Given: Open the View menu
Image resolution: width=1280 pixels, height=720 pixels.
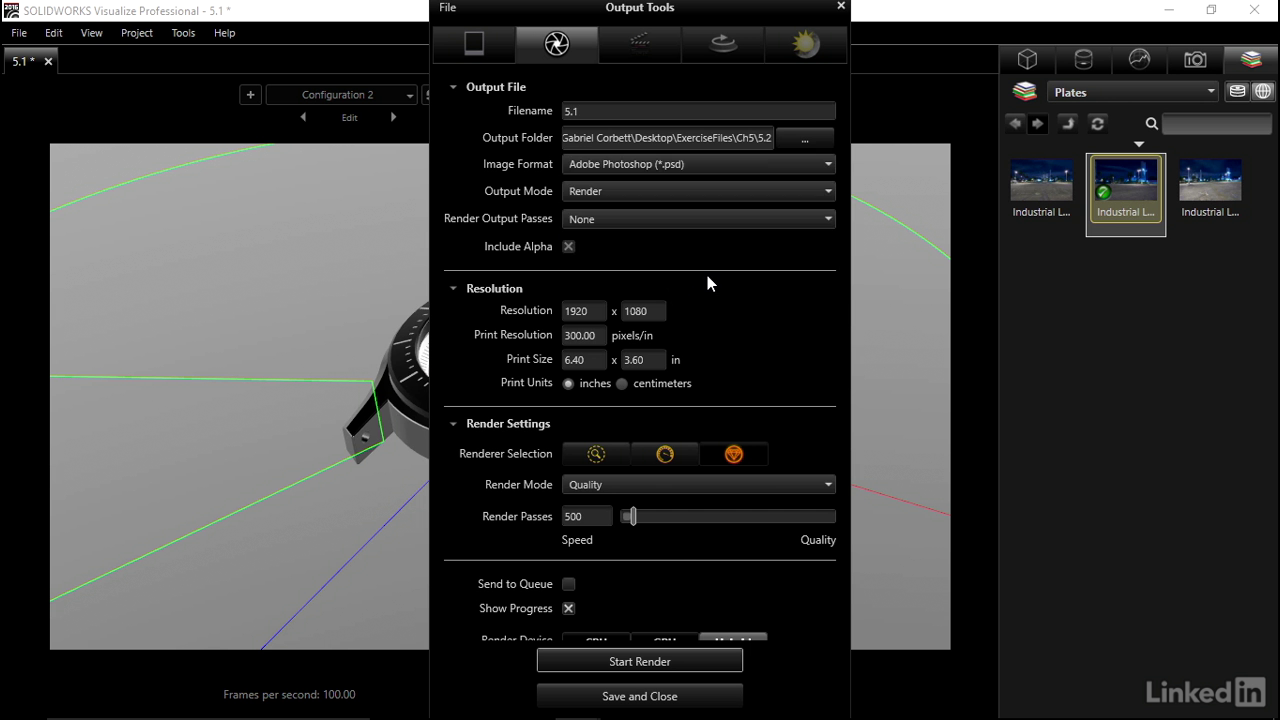Looking at the screenshot, I should click(91, 33).
